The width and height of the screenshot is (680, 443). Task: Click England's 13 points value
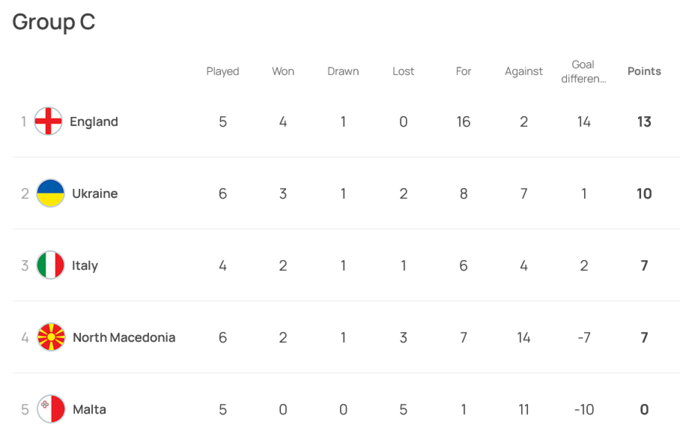[644, 122]
